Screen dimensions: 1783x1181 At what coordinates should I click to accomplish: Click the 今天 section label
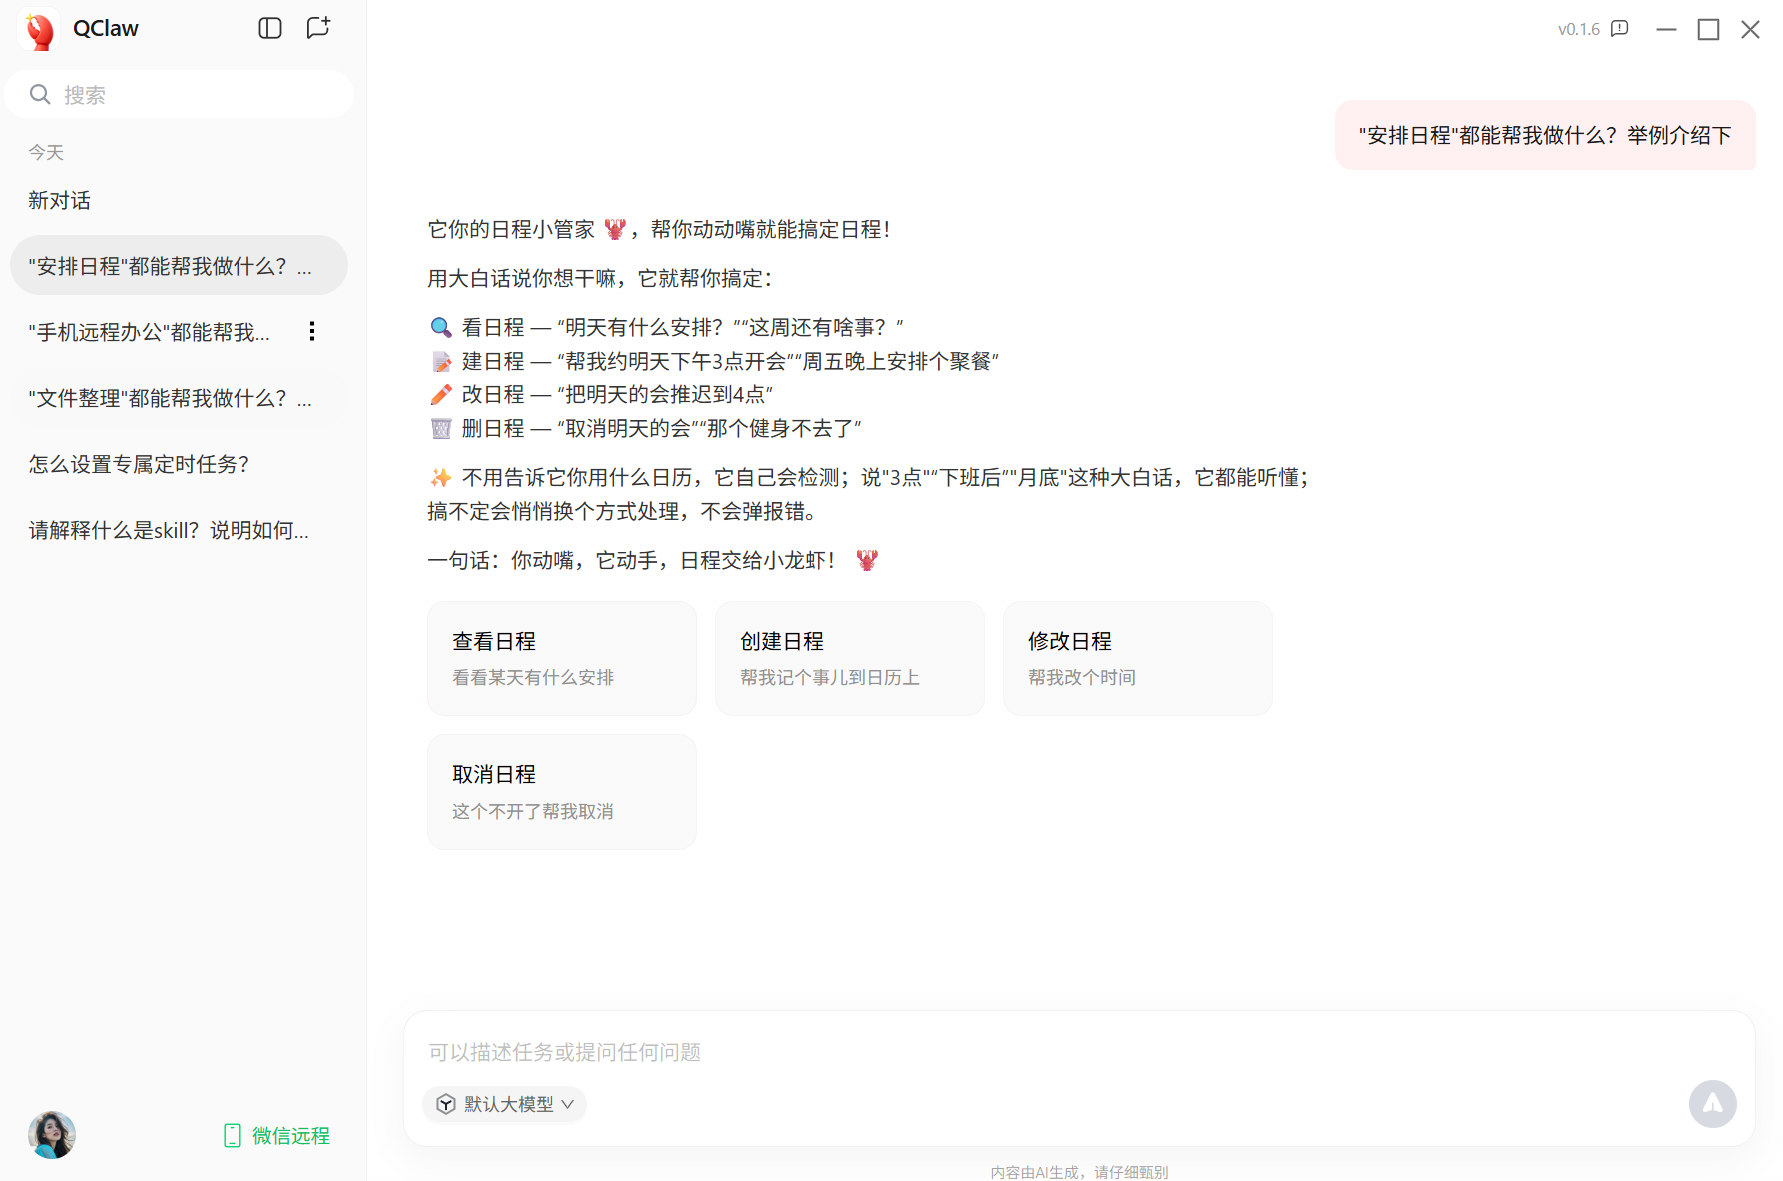(x=46, y=152)
